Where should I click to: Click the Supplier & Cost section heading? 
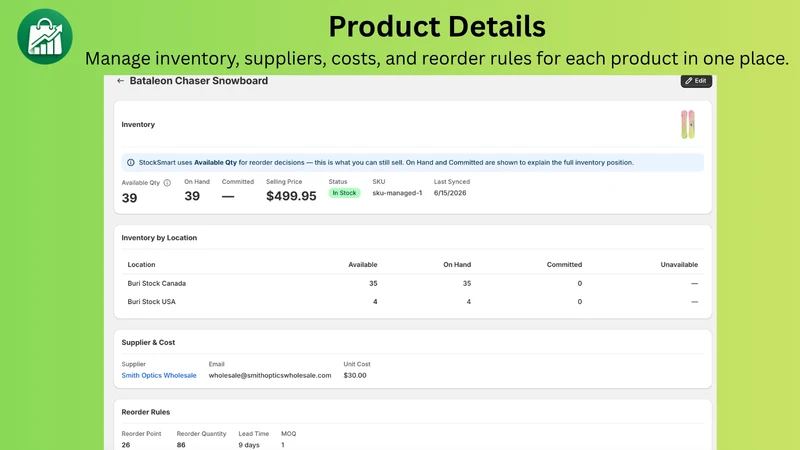click(148, 342)
